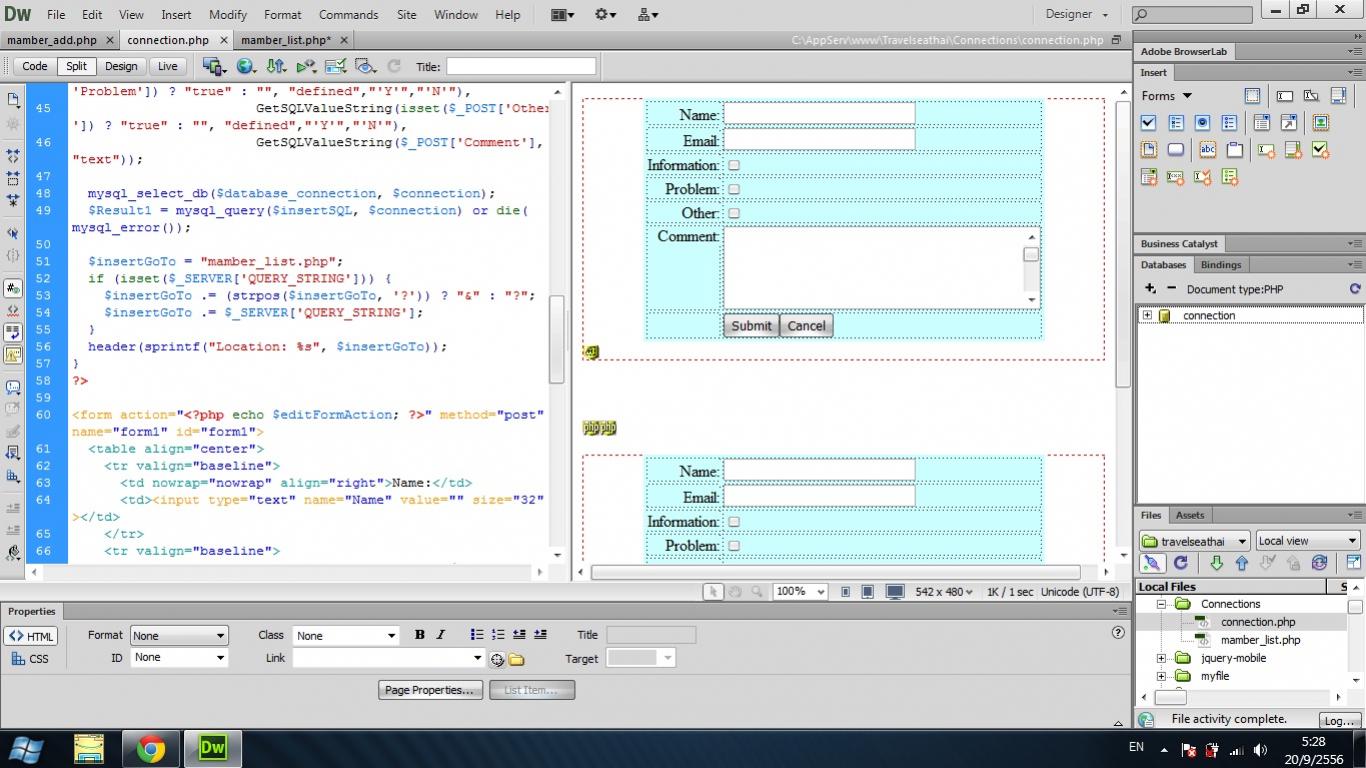Viewport: 1366px width, 768px height.
Task: Click Connect to remote server icon
Action: click(1152, 563)
